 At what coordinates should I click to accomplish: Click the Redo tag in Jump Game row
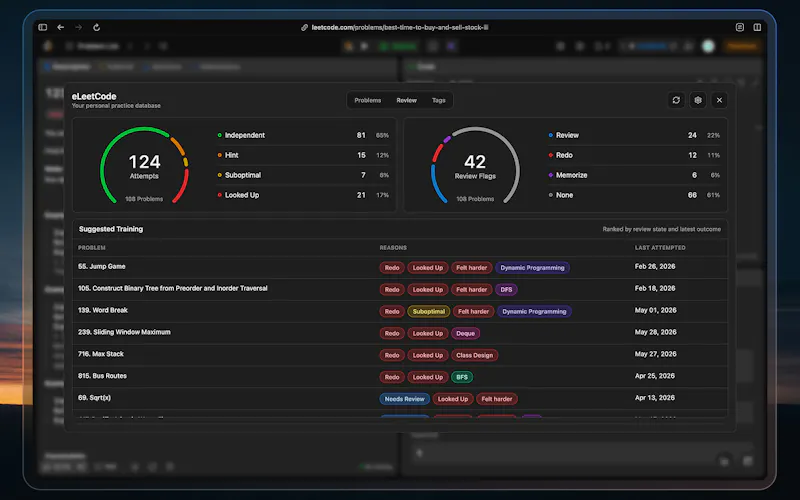392,268
